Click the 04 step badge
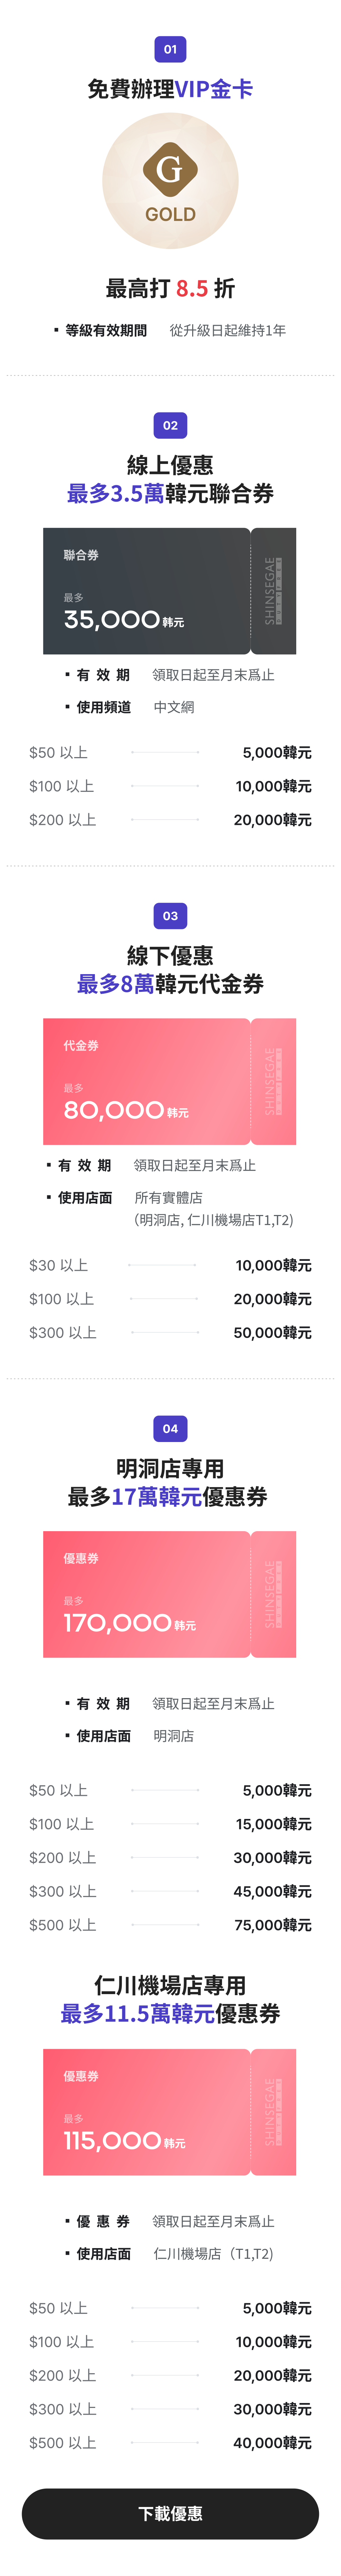341x2576 pixels. click(170, 1428)
